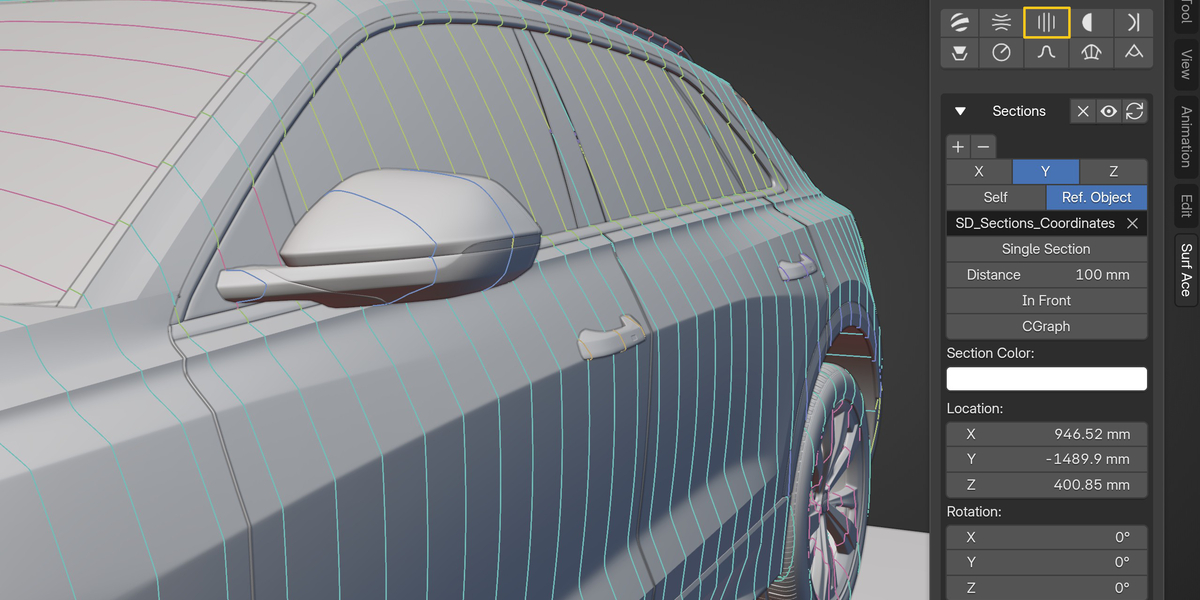Image resolution: width=1200 pixels, height=600 pixels.
Task: Enable the X axis section direction
Action: click(978, 172)
